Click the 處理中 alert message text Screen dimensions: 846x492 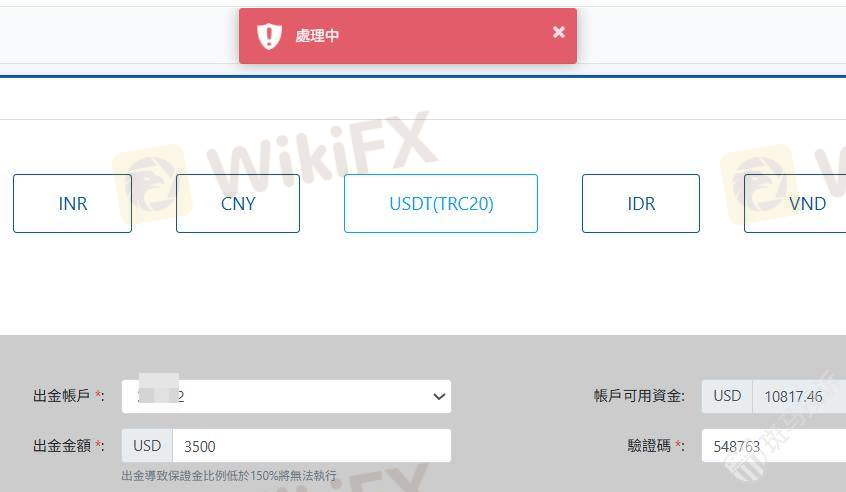click(317, 36)
